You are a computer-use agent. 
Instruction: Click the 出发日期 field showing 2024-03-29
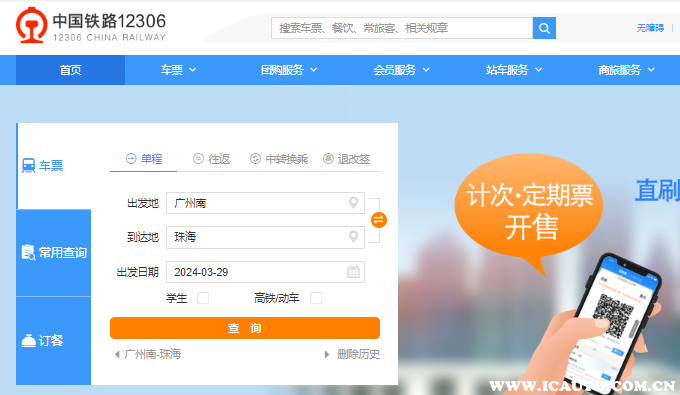pyautogui.click(x=265, y=272)
